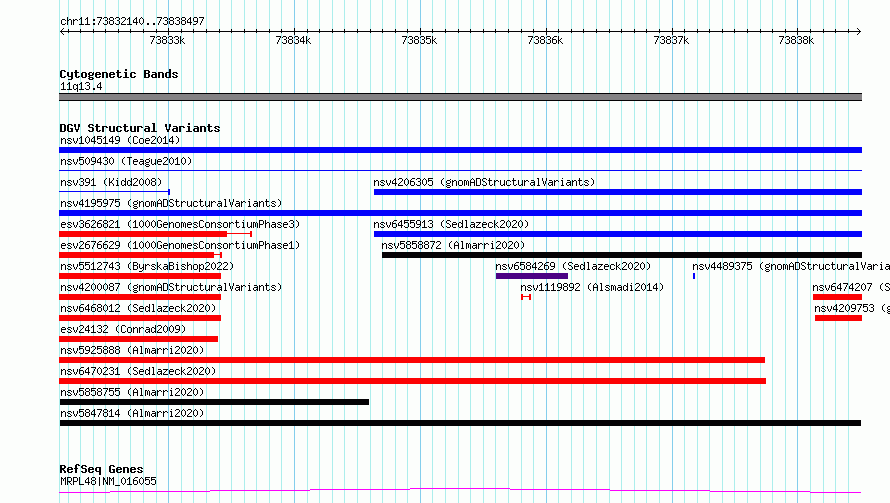The image size is (890, 503).
Task: Open variant nsv391 (Kidd2008) label
Action: [x=111, y=182]
